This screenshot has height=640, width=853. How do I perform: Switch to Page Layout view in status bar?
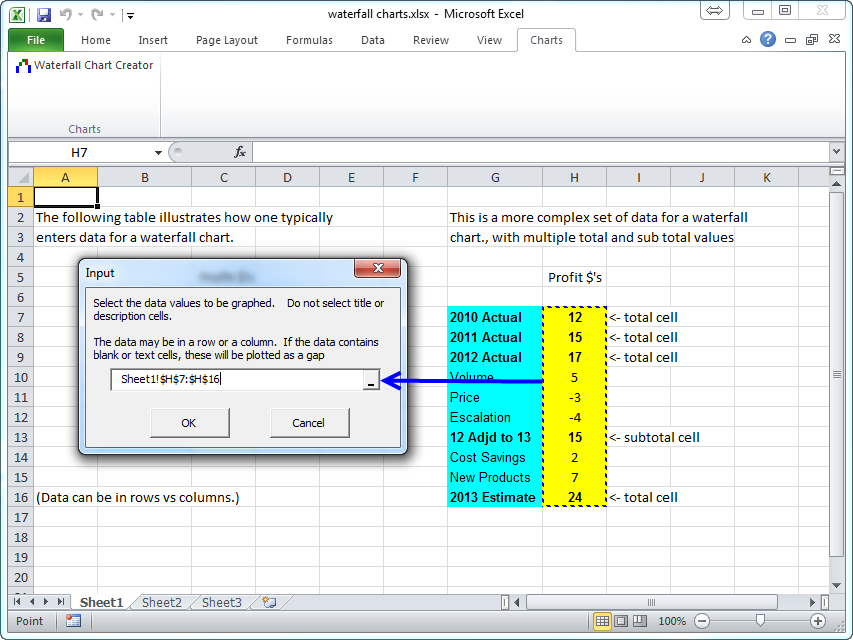tap(621, 621)
